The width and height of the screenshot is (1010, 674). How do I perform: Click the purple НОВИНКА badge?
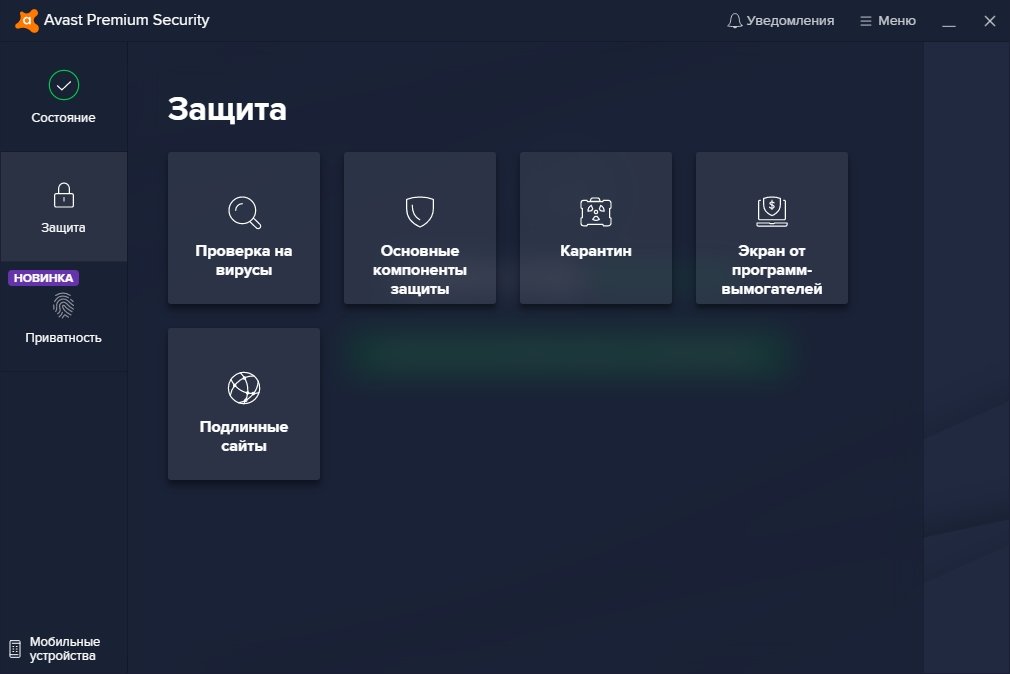pyautogui.click(x=44, y=278)
